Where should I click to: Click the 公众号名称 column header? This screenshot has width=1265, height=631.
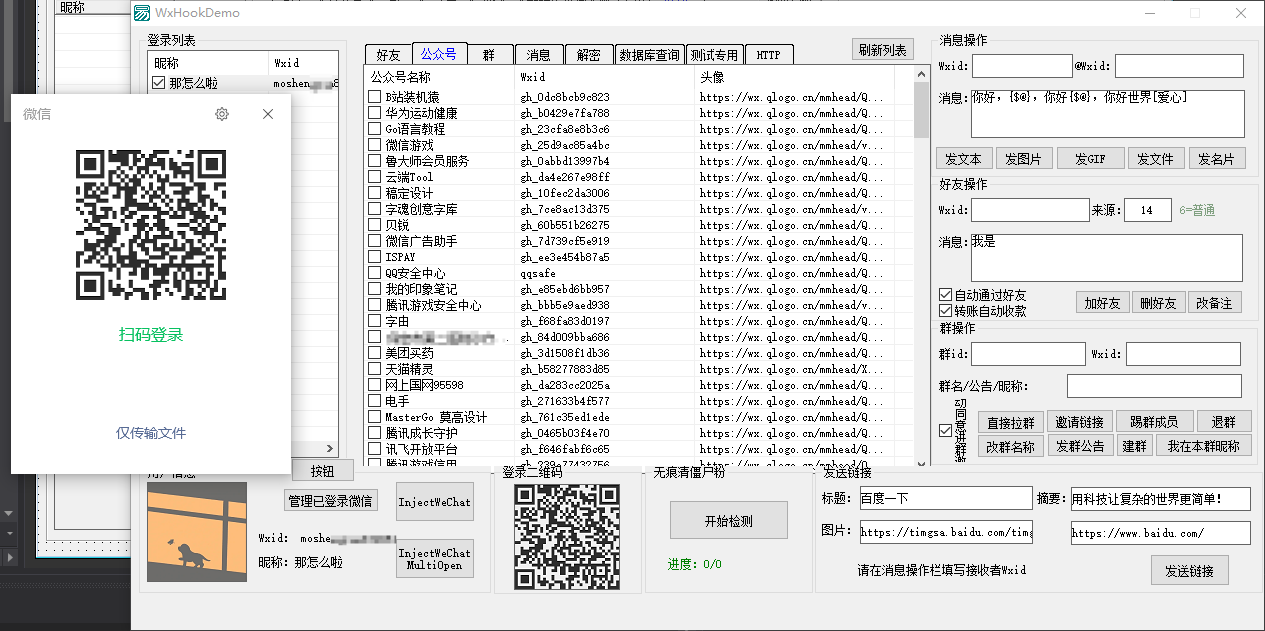[x=440, y=77]
